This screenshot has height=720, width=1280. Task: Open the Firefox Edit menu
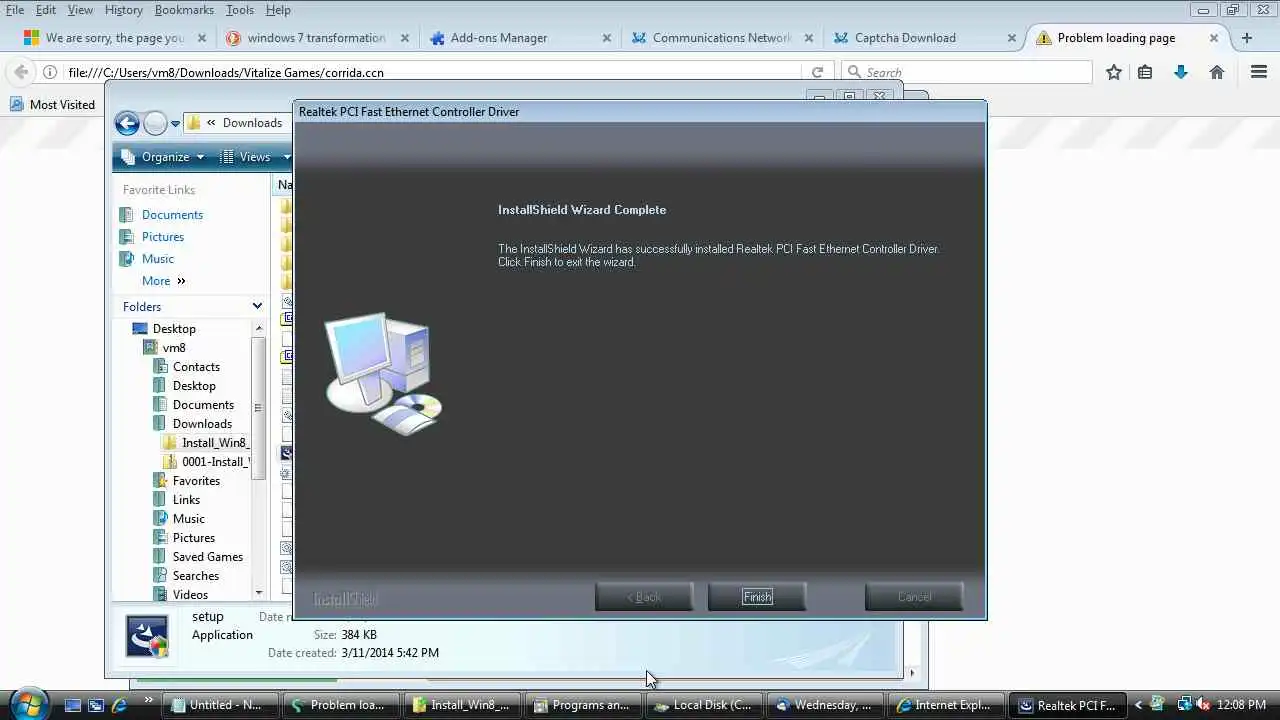(x=46, y=10)
